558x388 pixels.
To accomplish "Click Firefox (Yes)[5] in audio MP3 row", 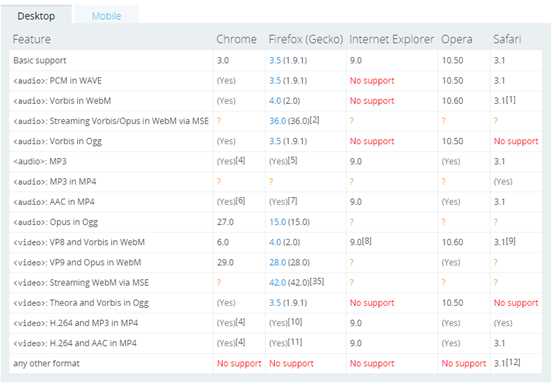I will (283, 161).
